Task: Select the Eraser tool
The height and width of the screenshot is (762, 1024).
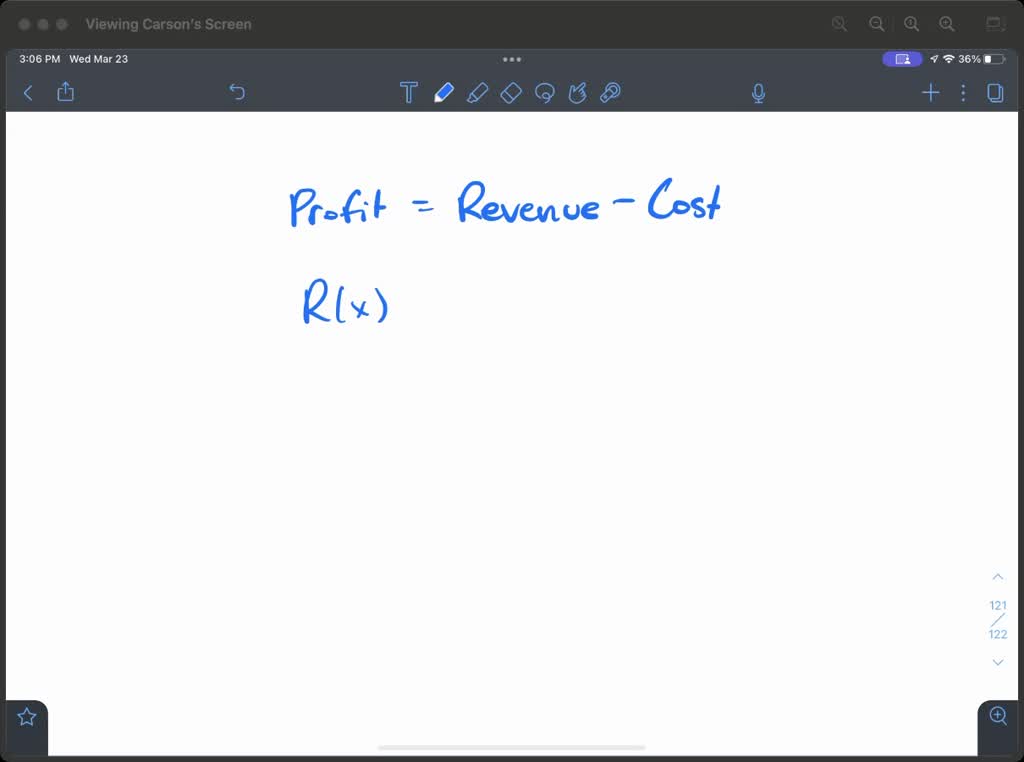Action: (x=511, y=92)
